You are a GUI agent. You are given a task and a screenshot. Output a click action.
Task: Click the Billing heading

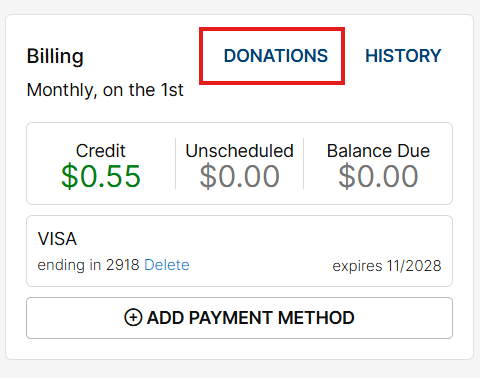click(55, 56)
